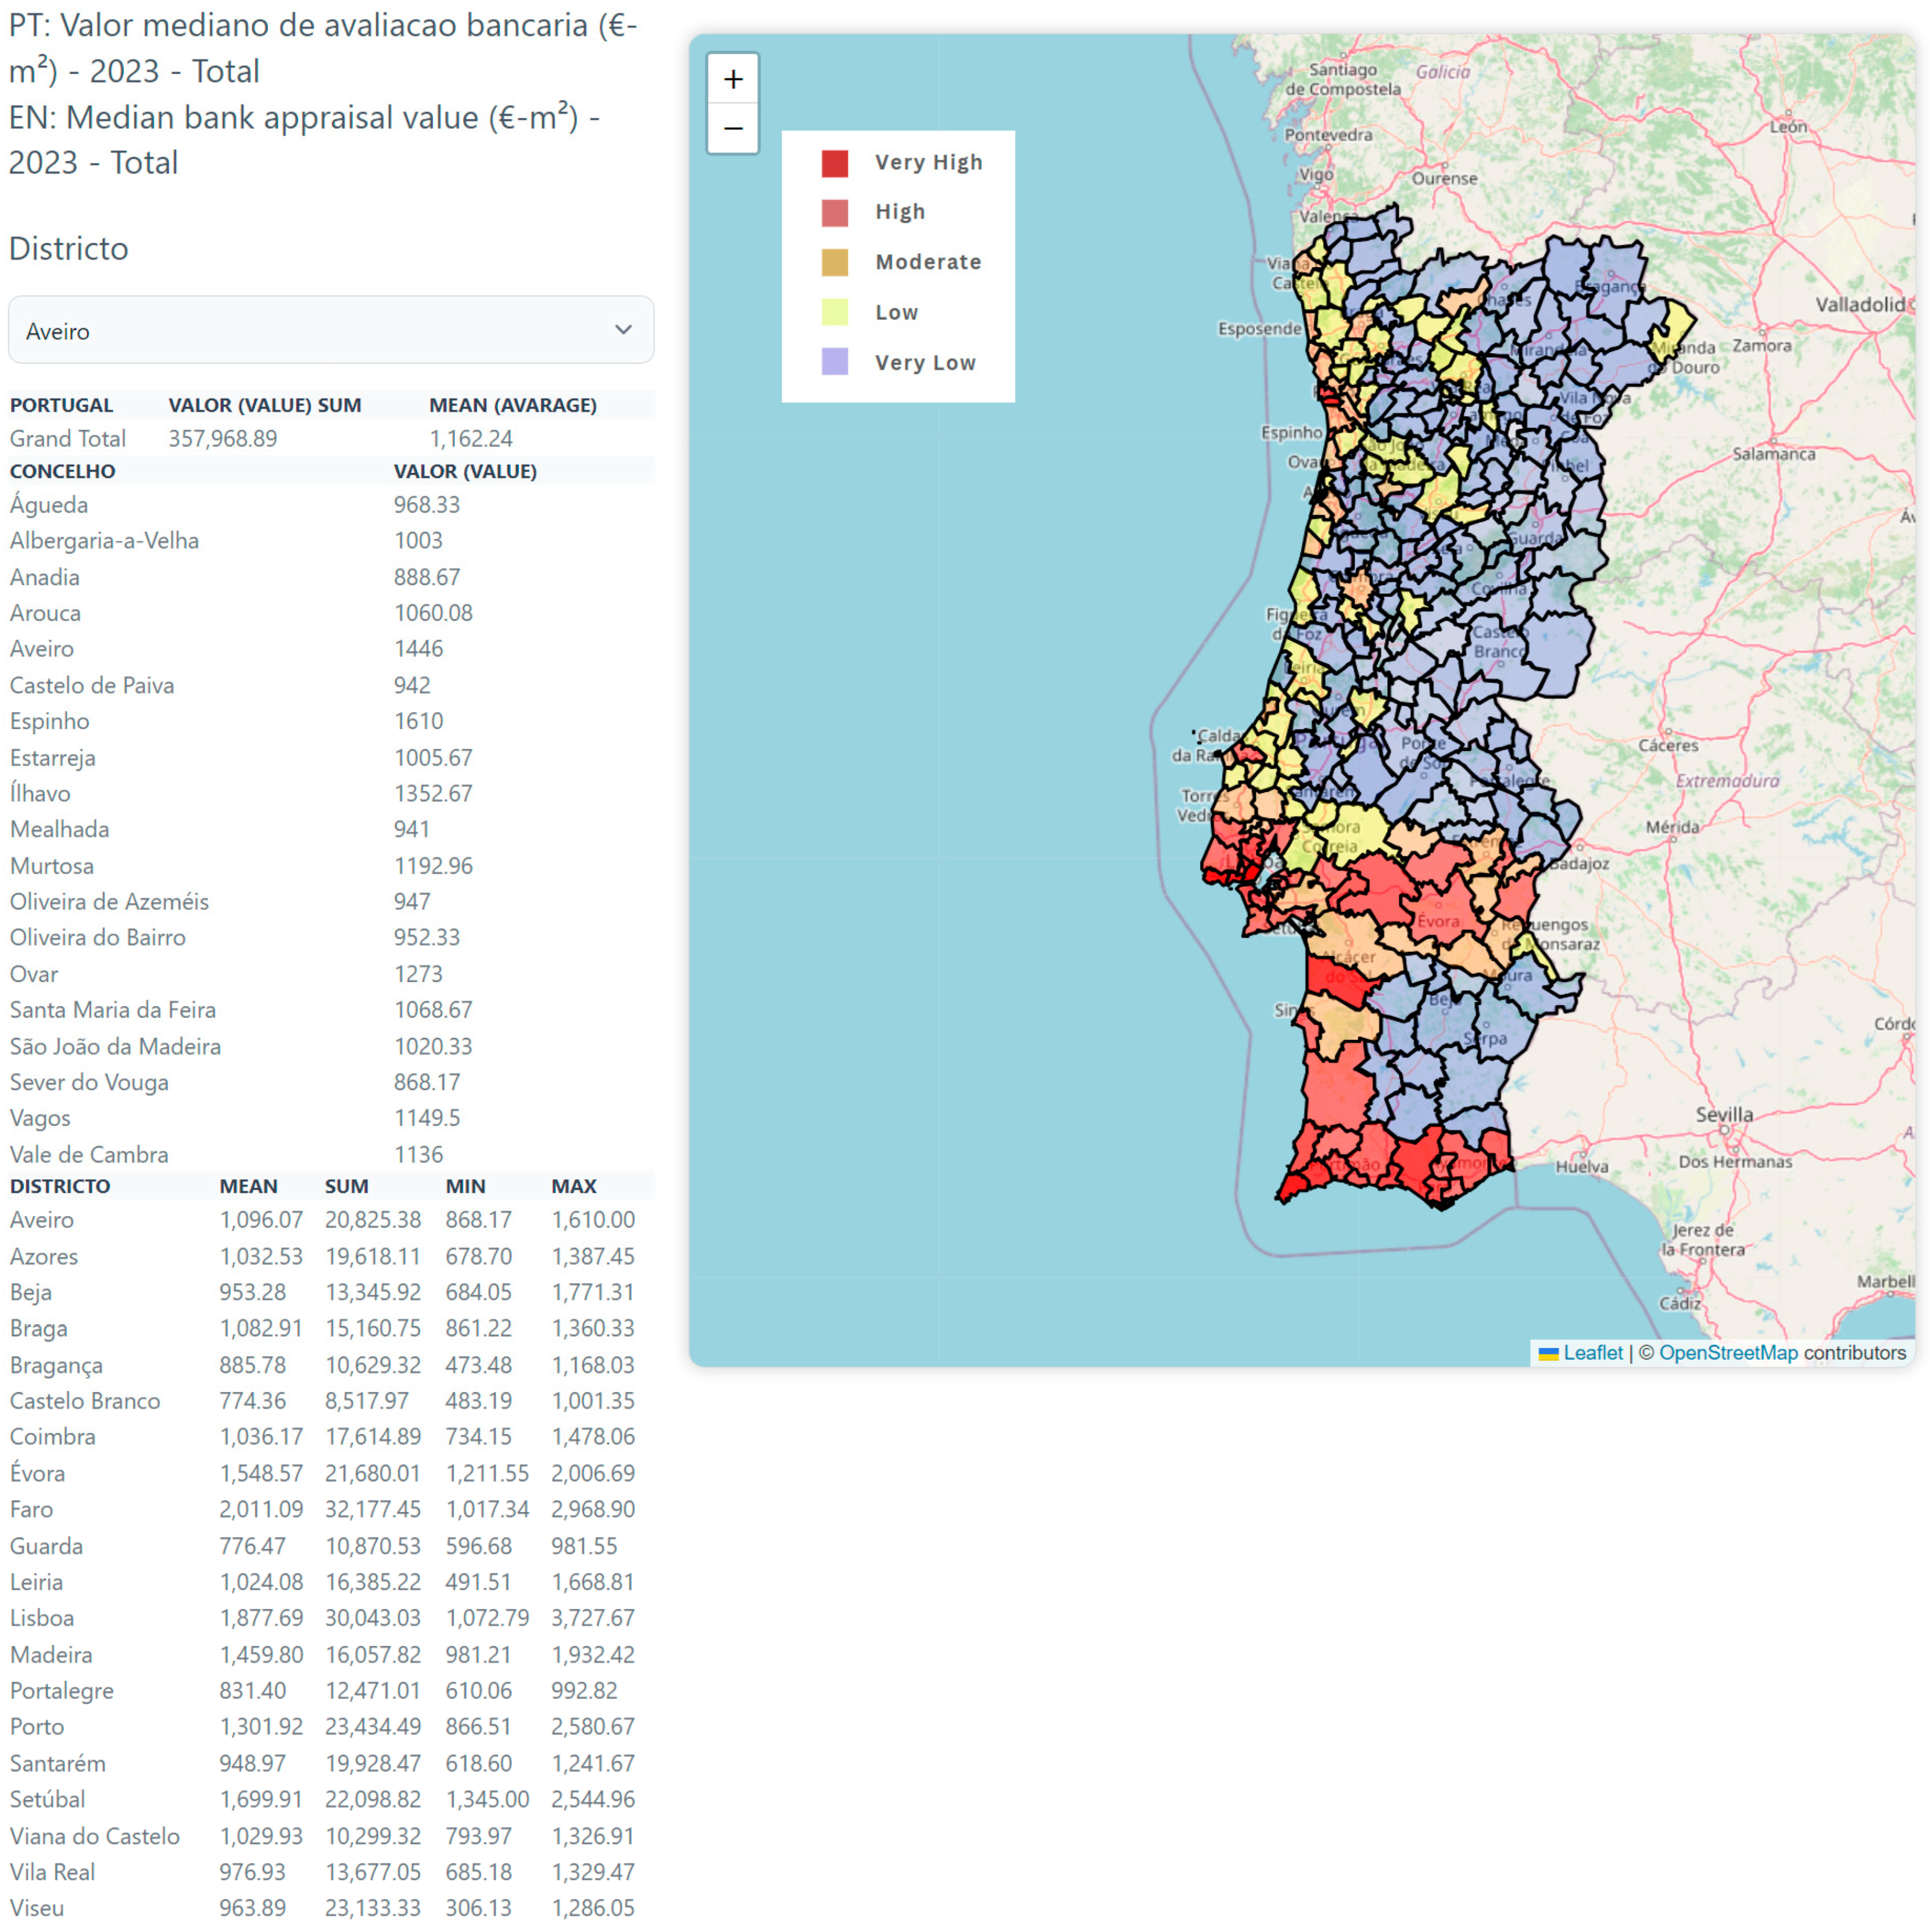Click the High legend color square
This screenshot has height=1932, width=1930.
click(x=834, y=212)
